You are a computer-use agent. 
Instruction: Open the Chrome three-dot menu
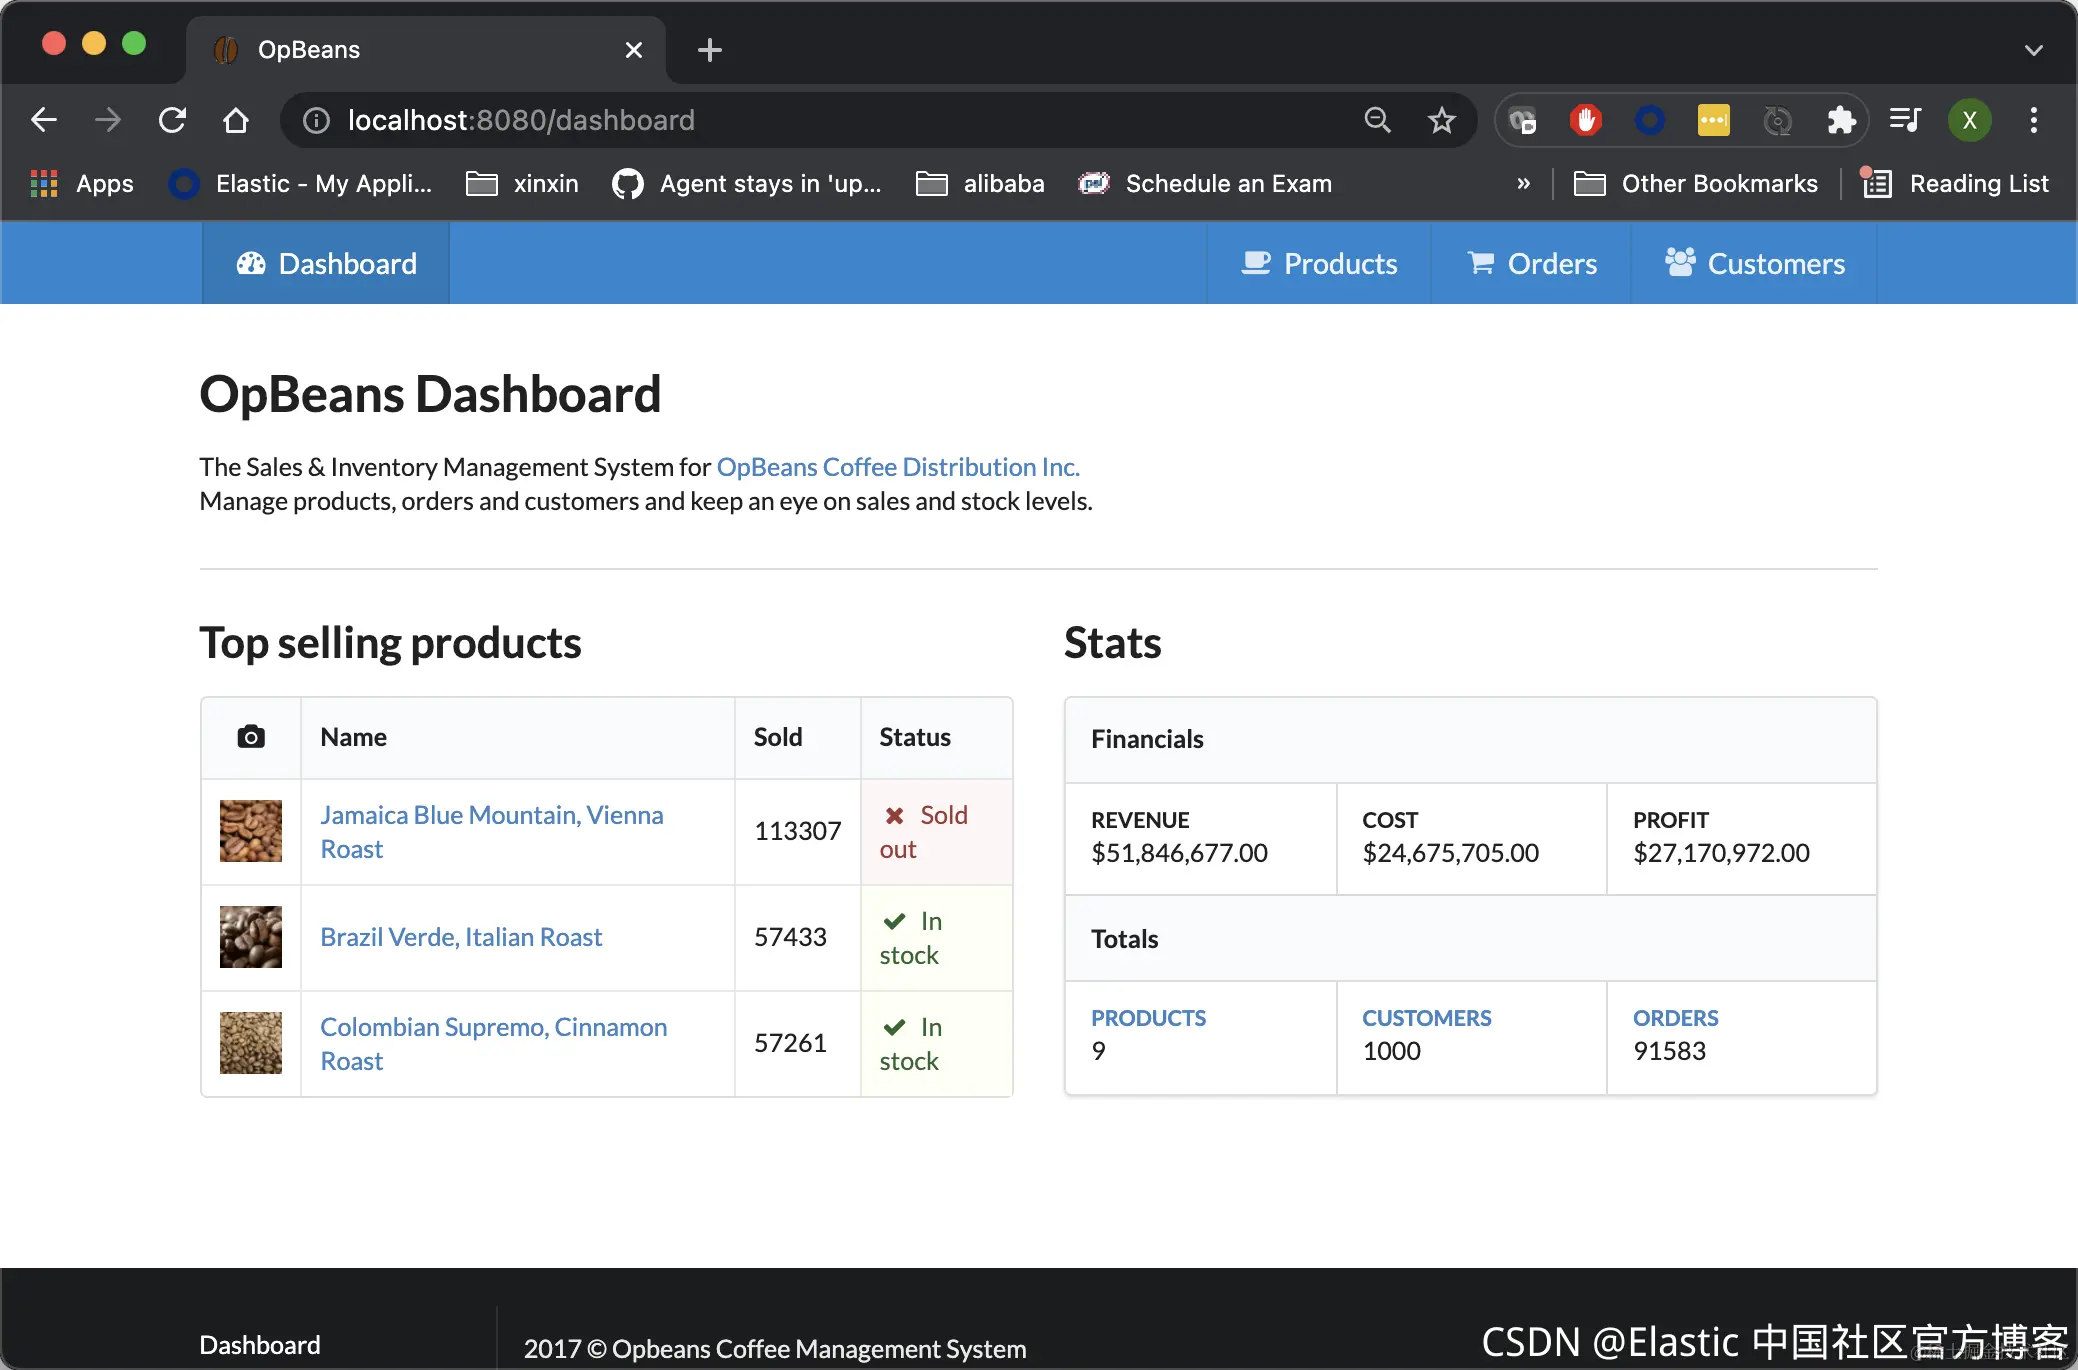tap(2032, 120)
